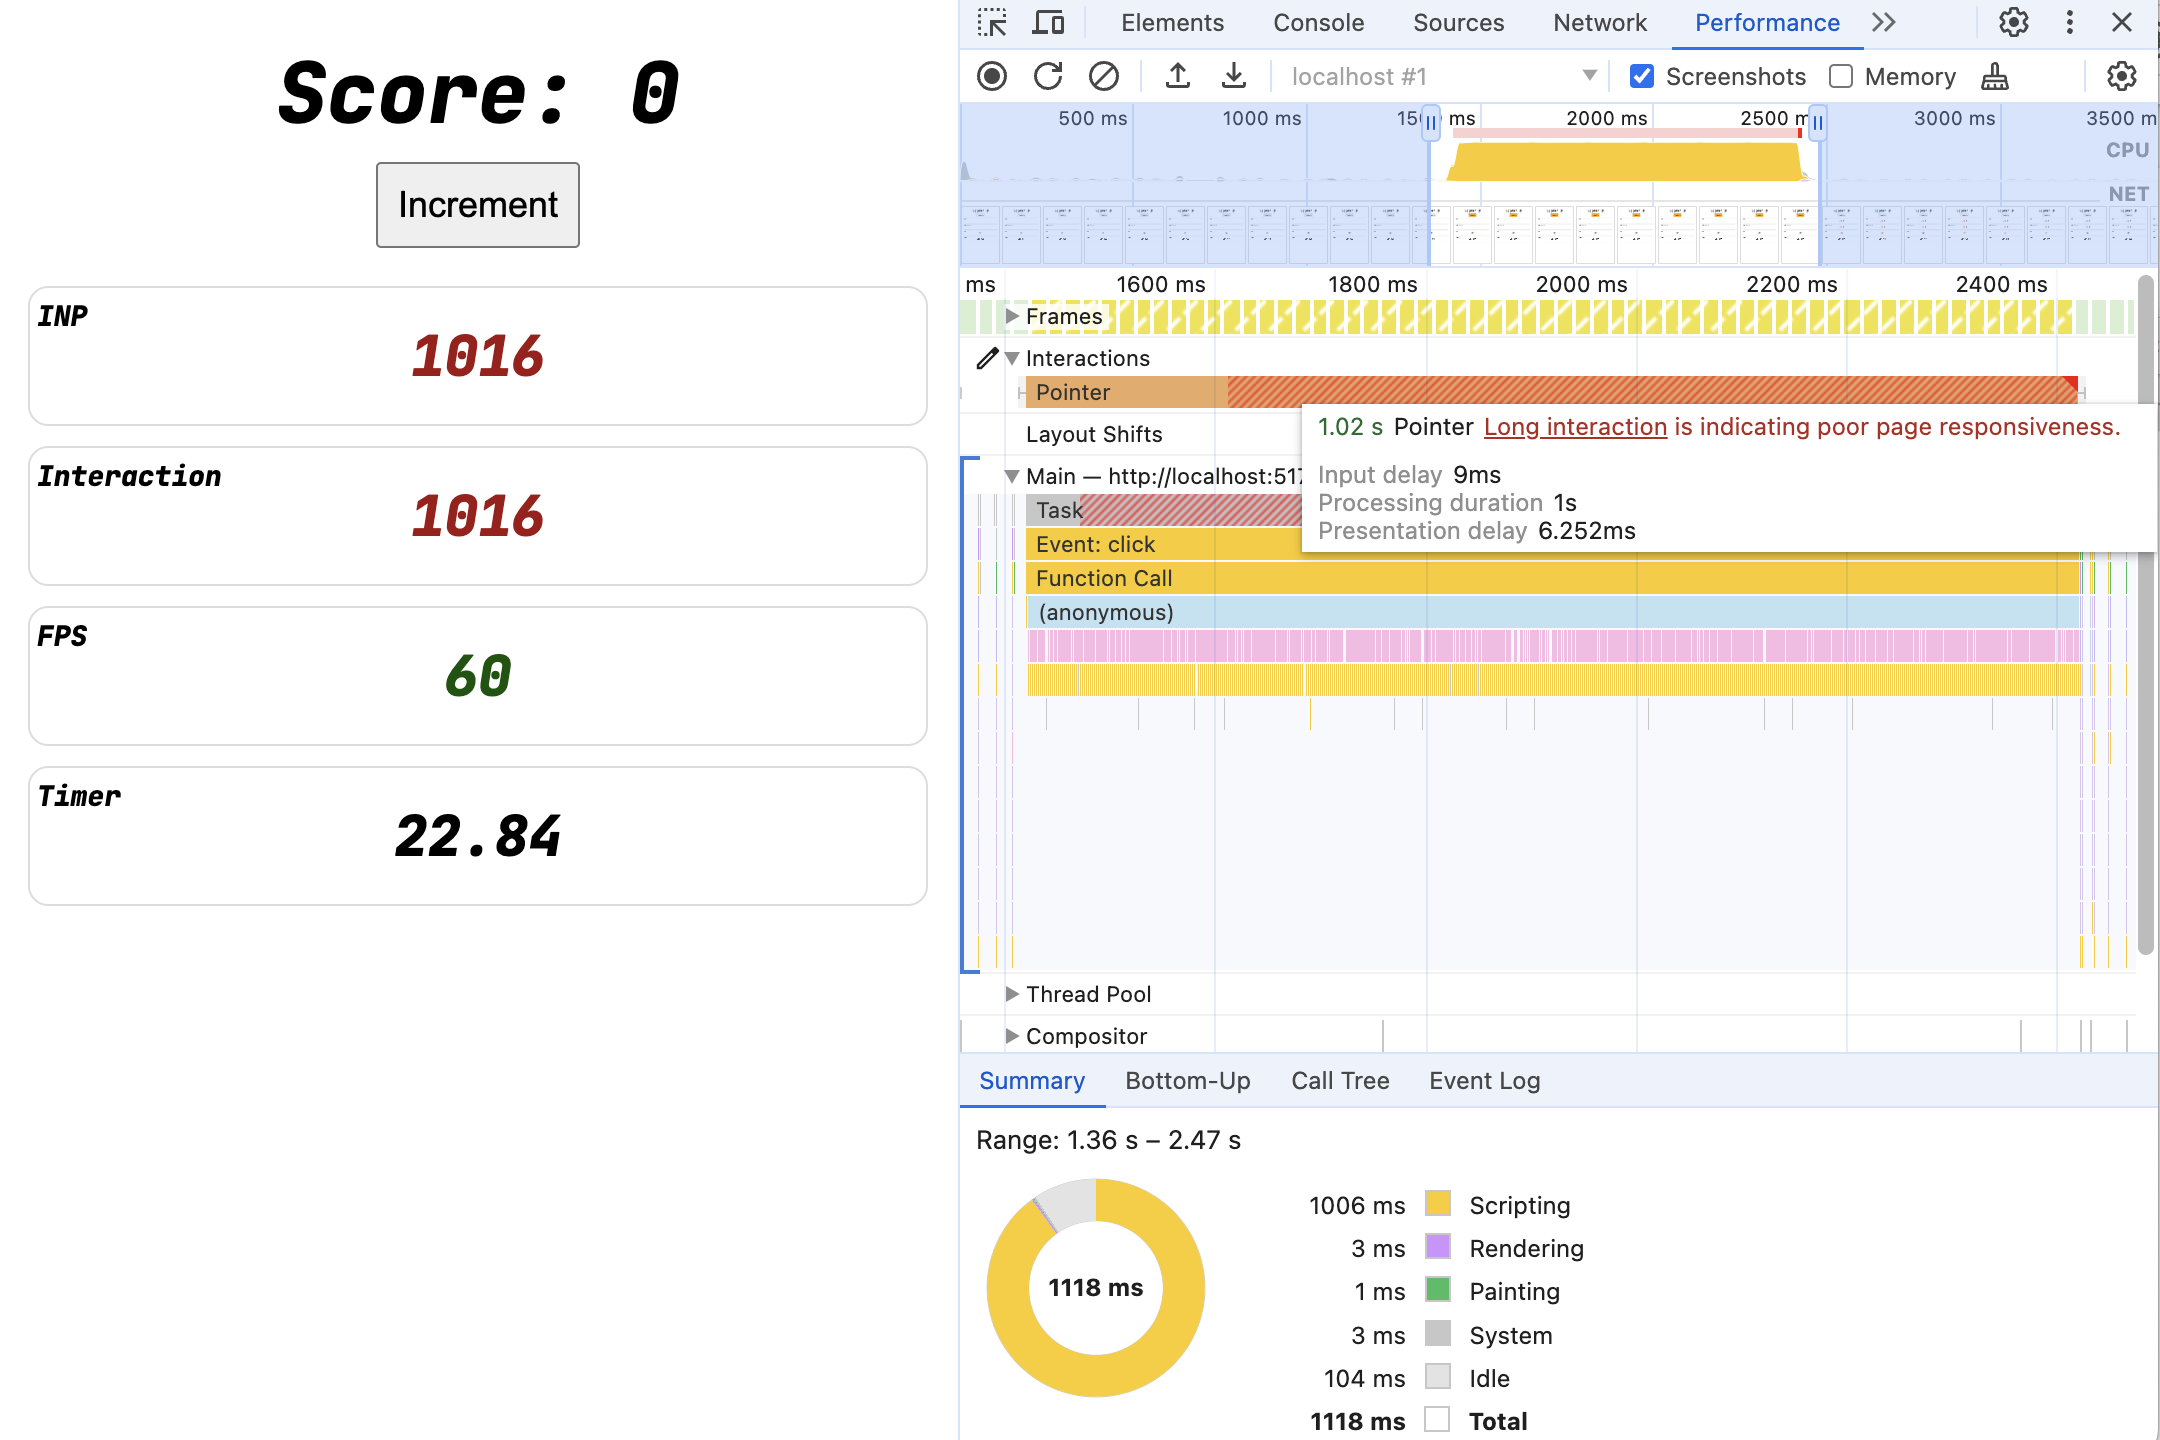Viewport: 2160px width, 1440px height.
Task: Expand the Thread Pool section
Action: click(1009, 992)
